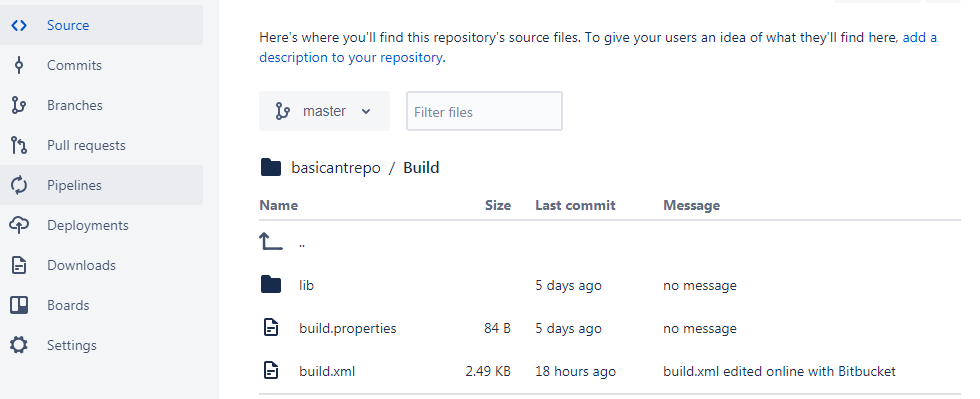Open the Source code icon in sidebar
980x399 pixels.
[19, 26]
